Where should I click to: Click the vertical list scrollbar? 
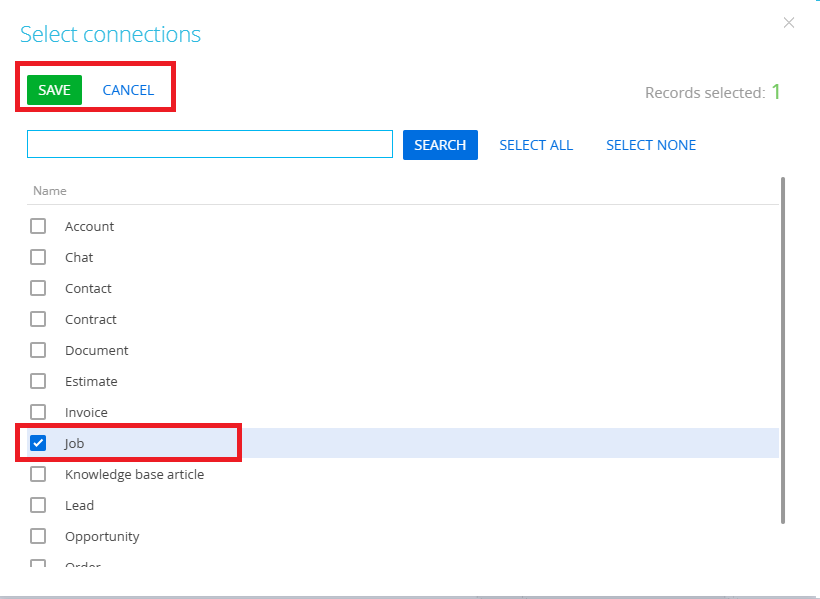[x=782, y=350]
